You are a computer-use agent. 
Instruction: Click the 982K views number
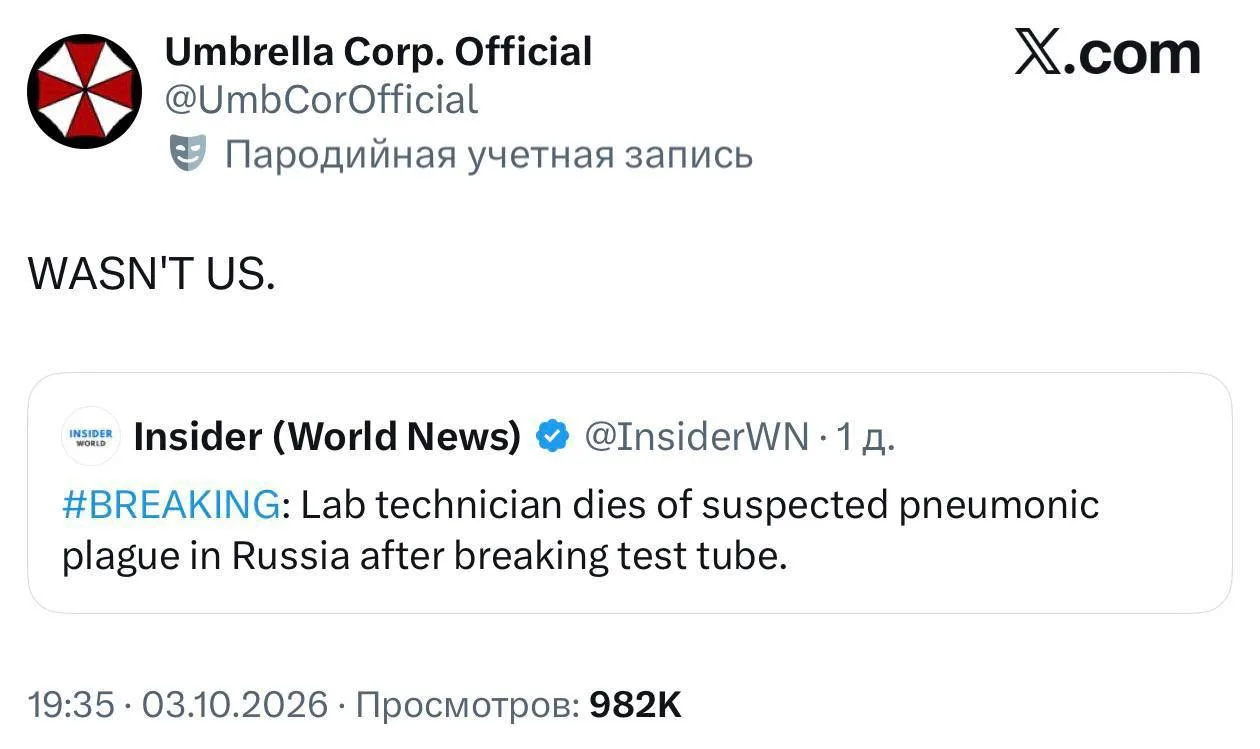tap(636, 705)
